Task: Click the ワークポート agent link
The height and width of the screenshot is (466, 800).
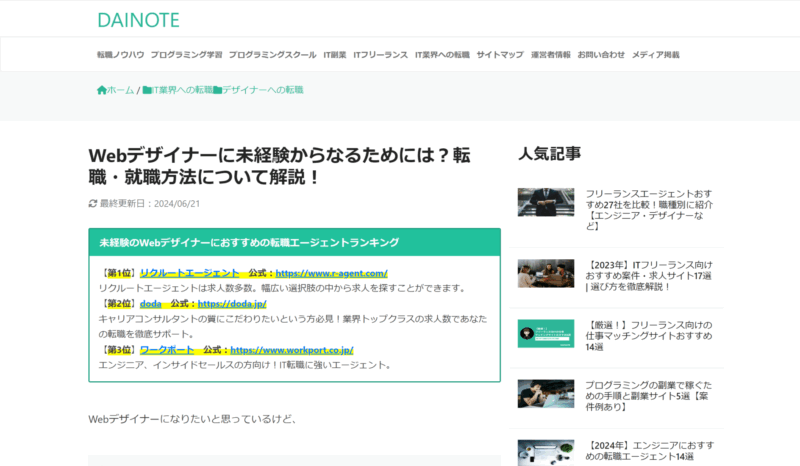Action: tap(166, 350)
